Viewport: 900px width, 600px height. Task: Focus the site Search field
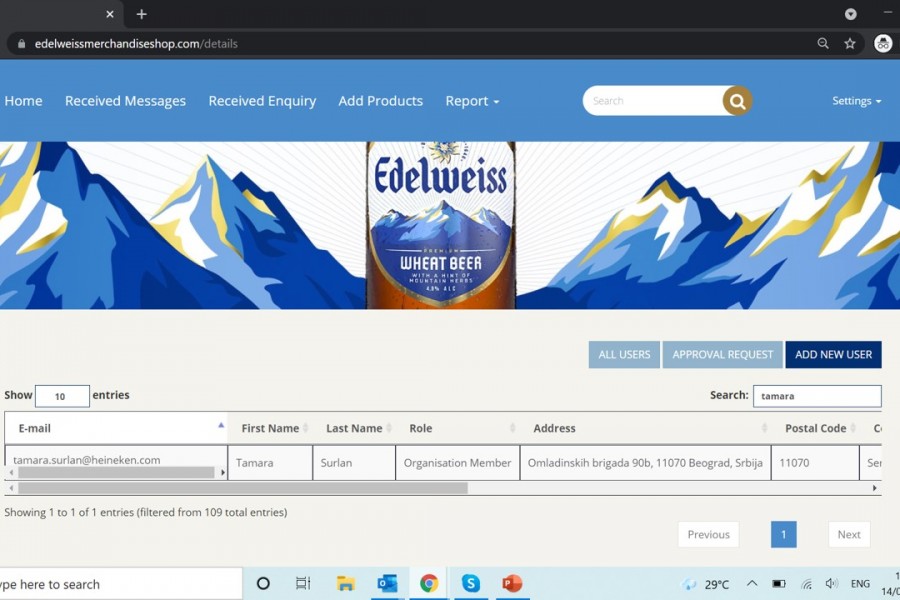(x=653, y=101)
